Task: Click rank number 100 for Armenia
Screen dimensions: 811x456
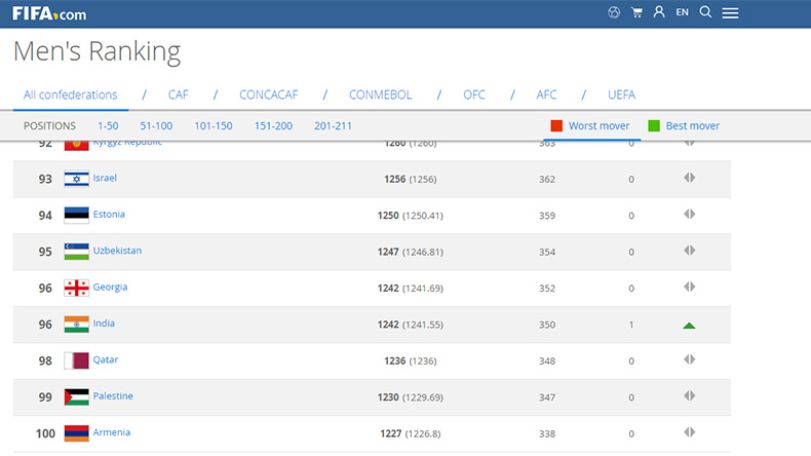Action: pos(46,433)
